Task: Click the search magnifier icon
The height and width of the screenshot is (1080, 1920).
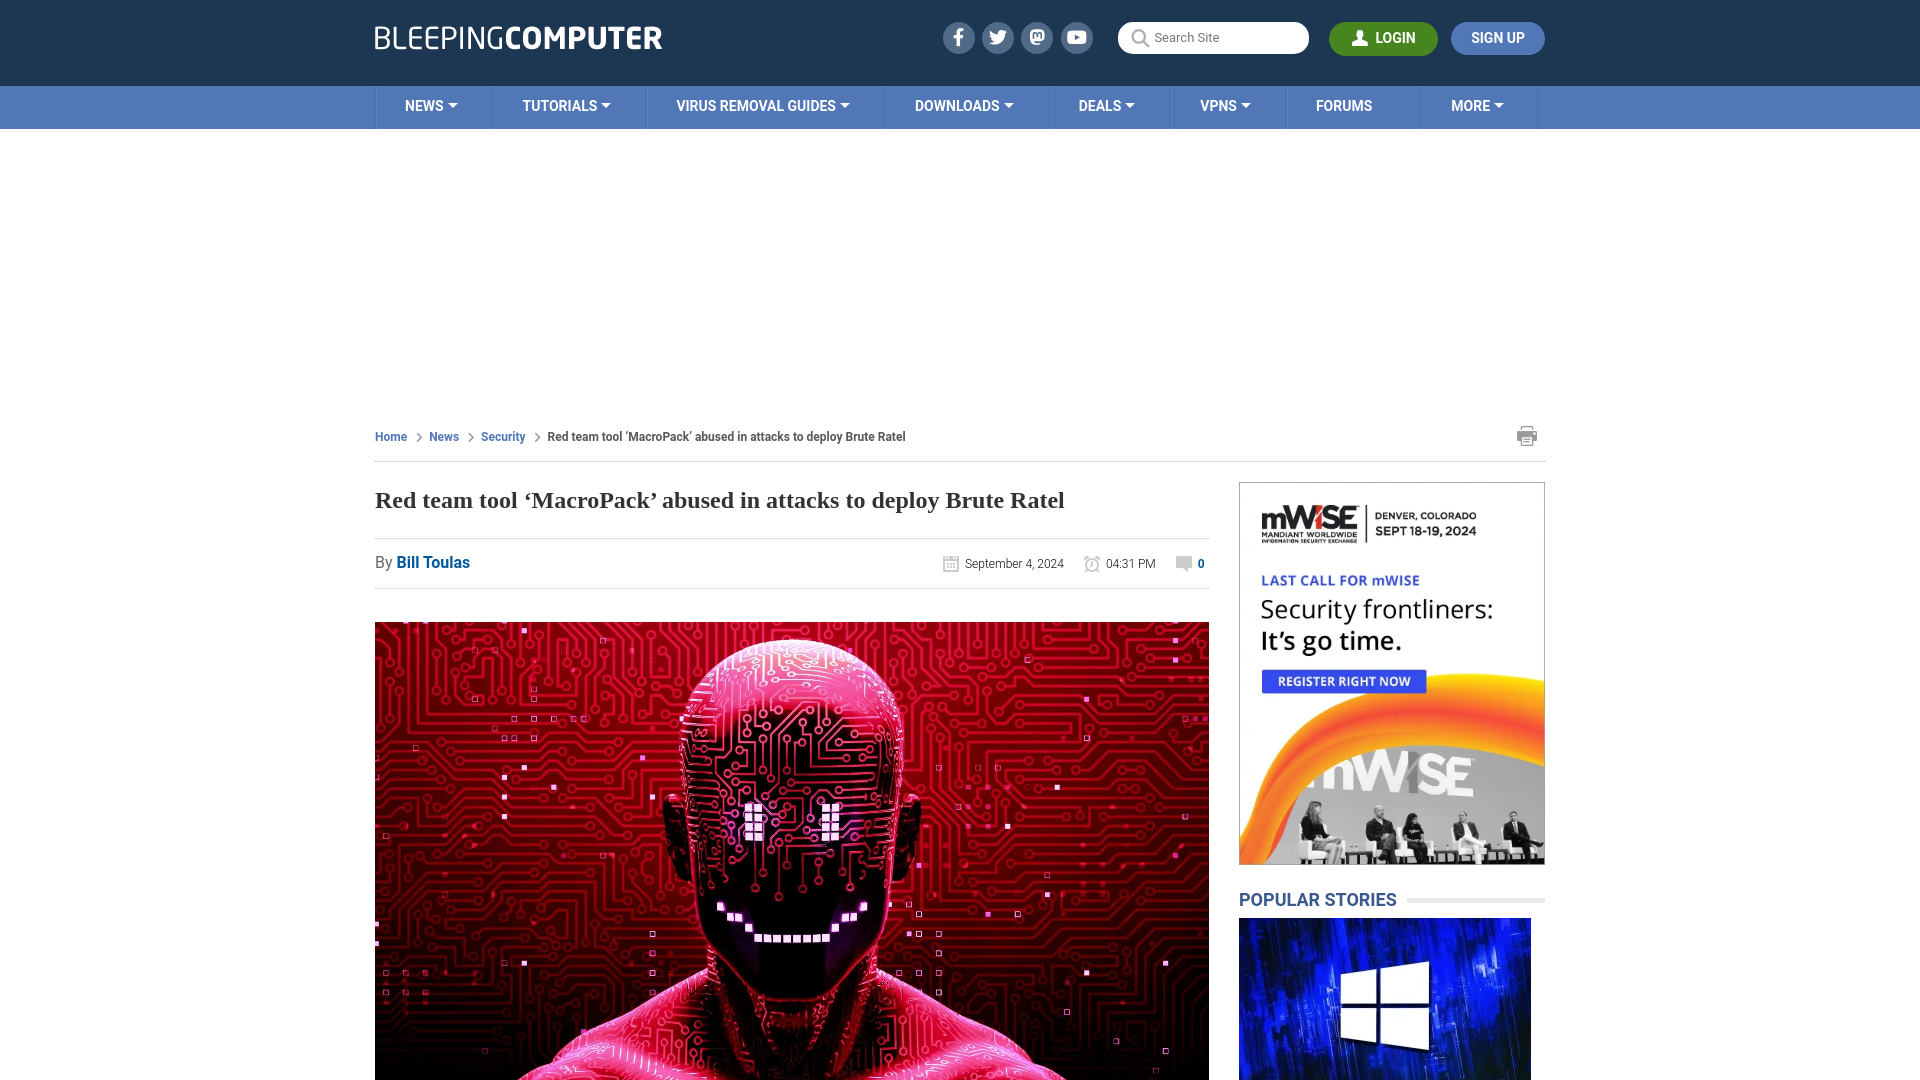Action: point(1139,37)
